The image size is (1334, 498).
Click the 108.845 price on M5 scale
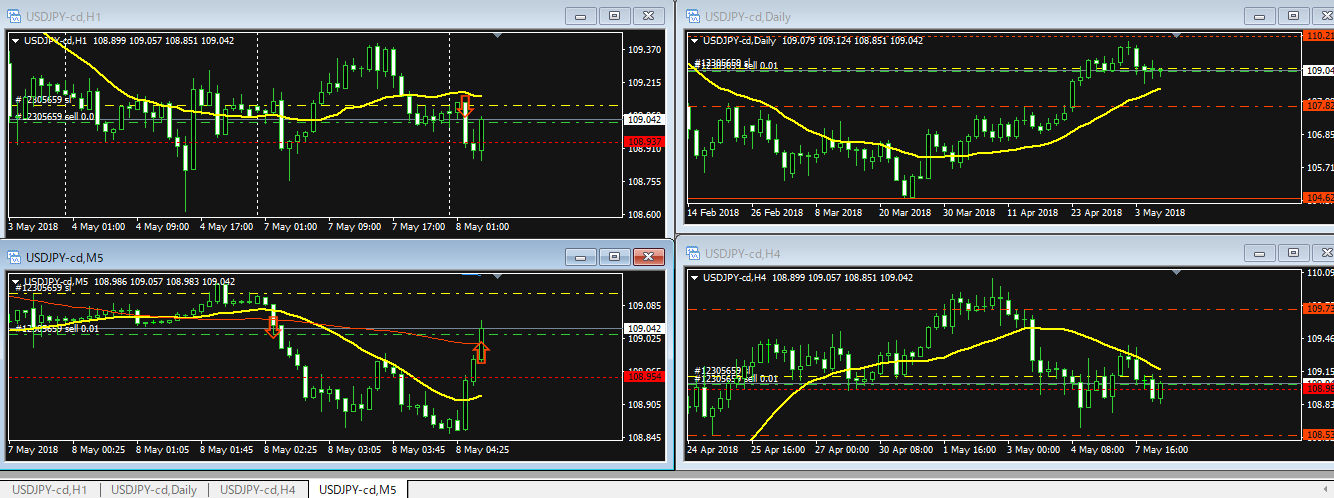pos(645,437)
